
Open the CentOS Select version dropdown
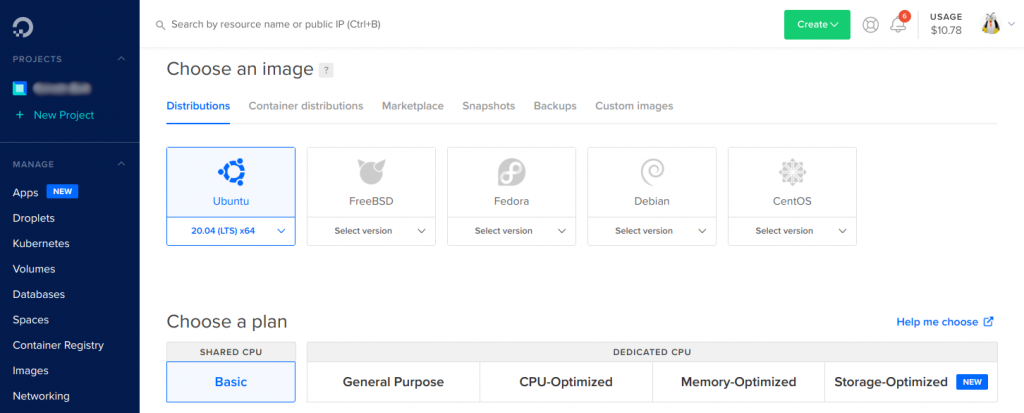point(792,231)
